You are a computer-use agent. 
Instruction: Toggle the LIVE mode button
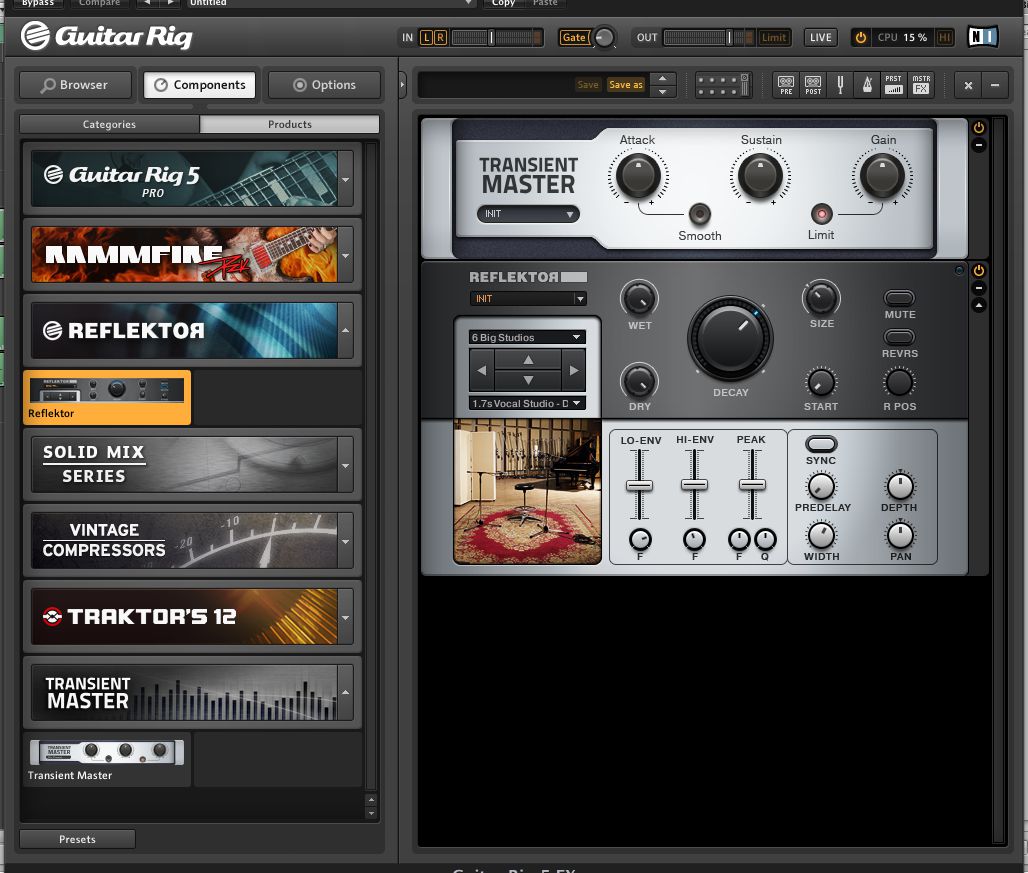[x=820, y=37]
